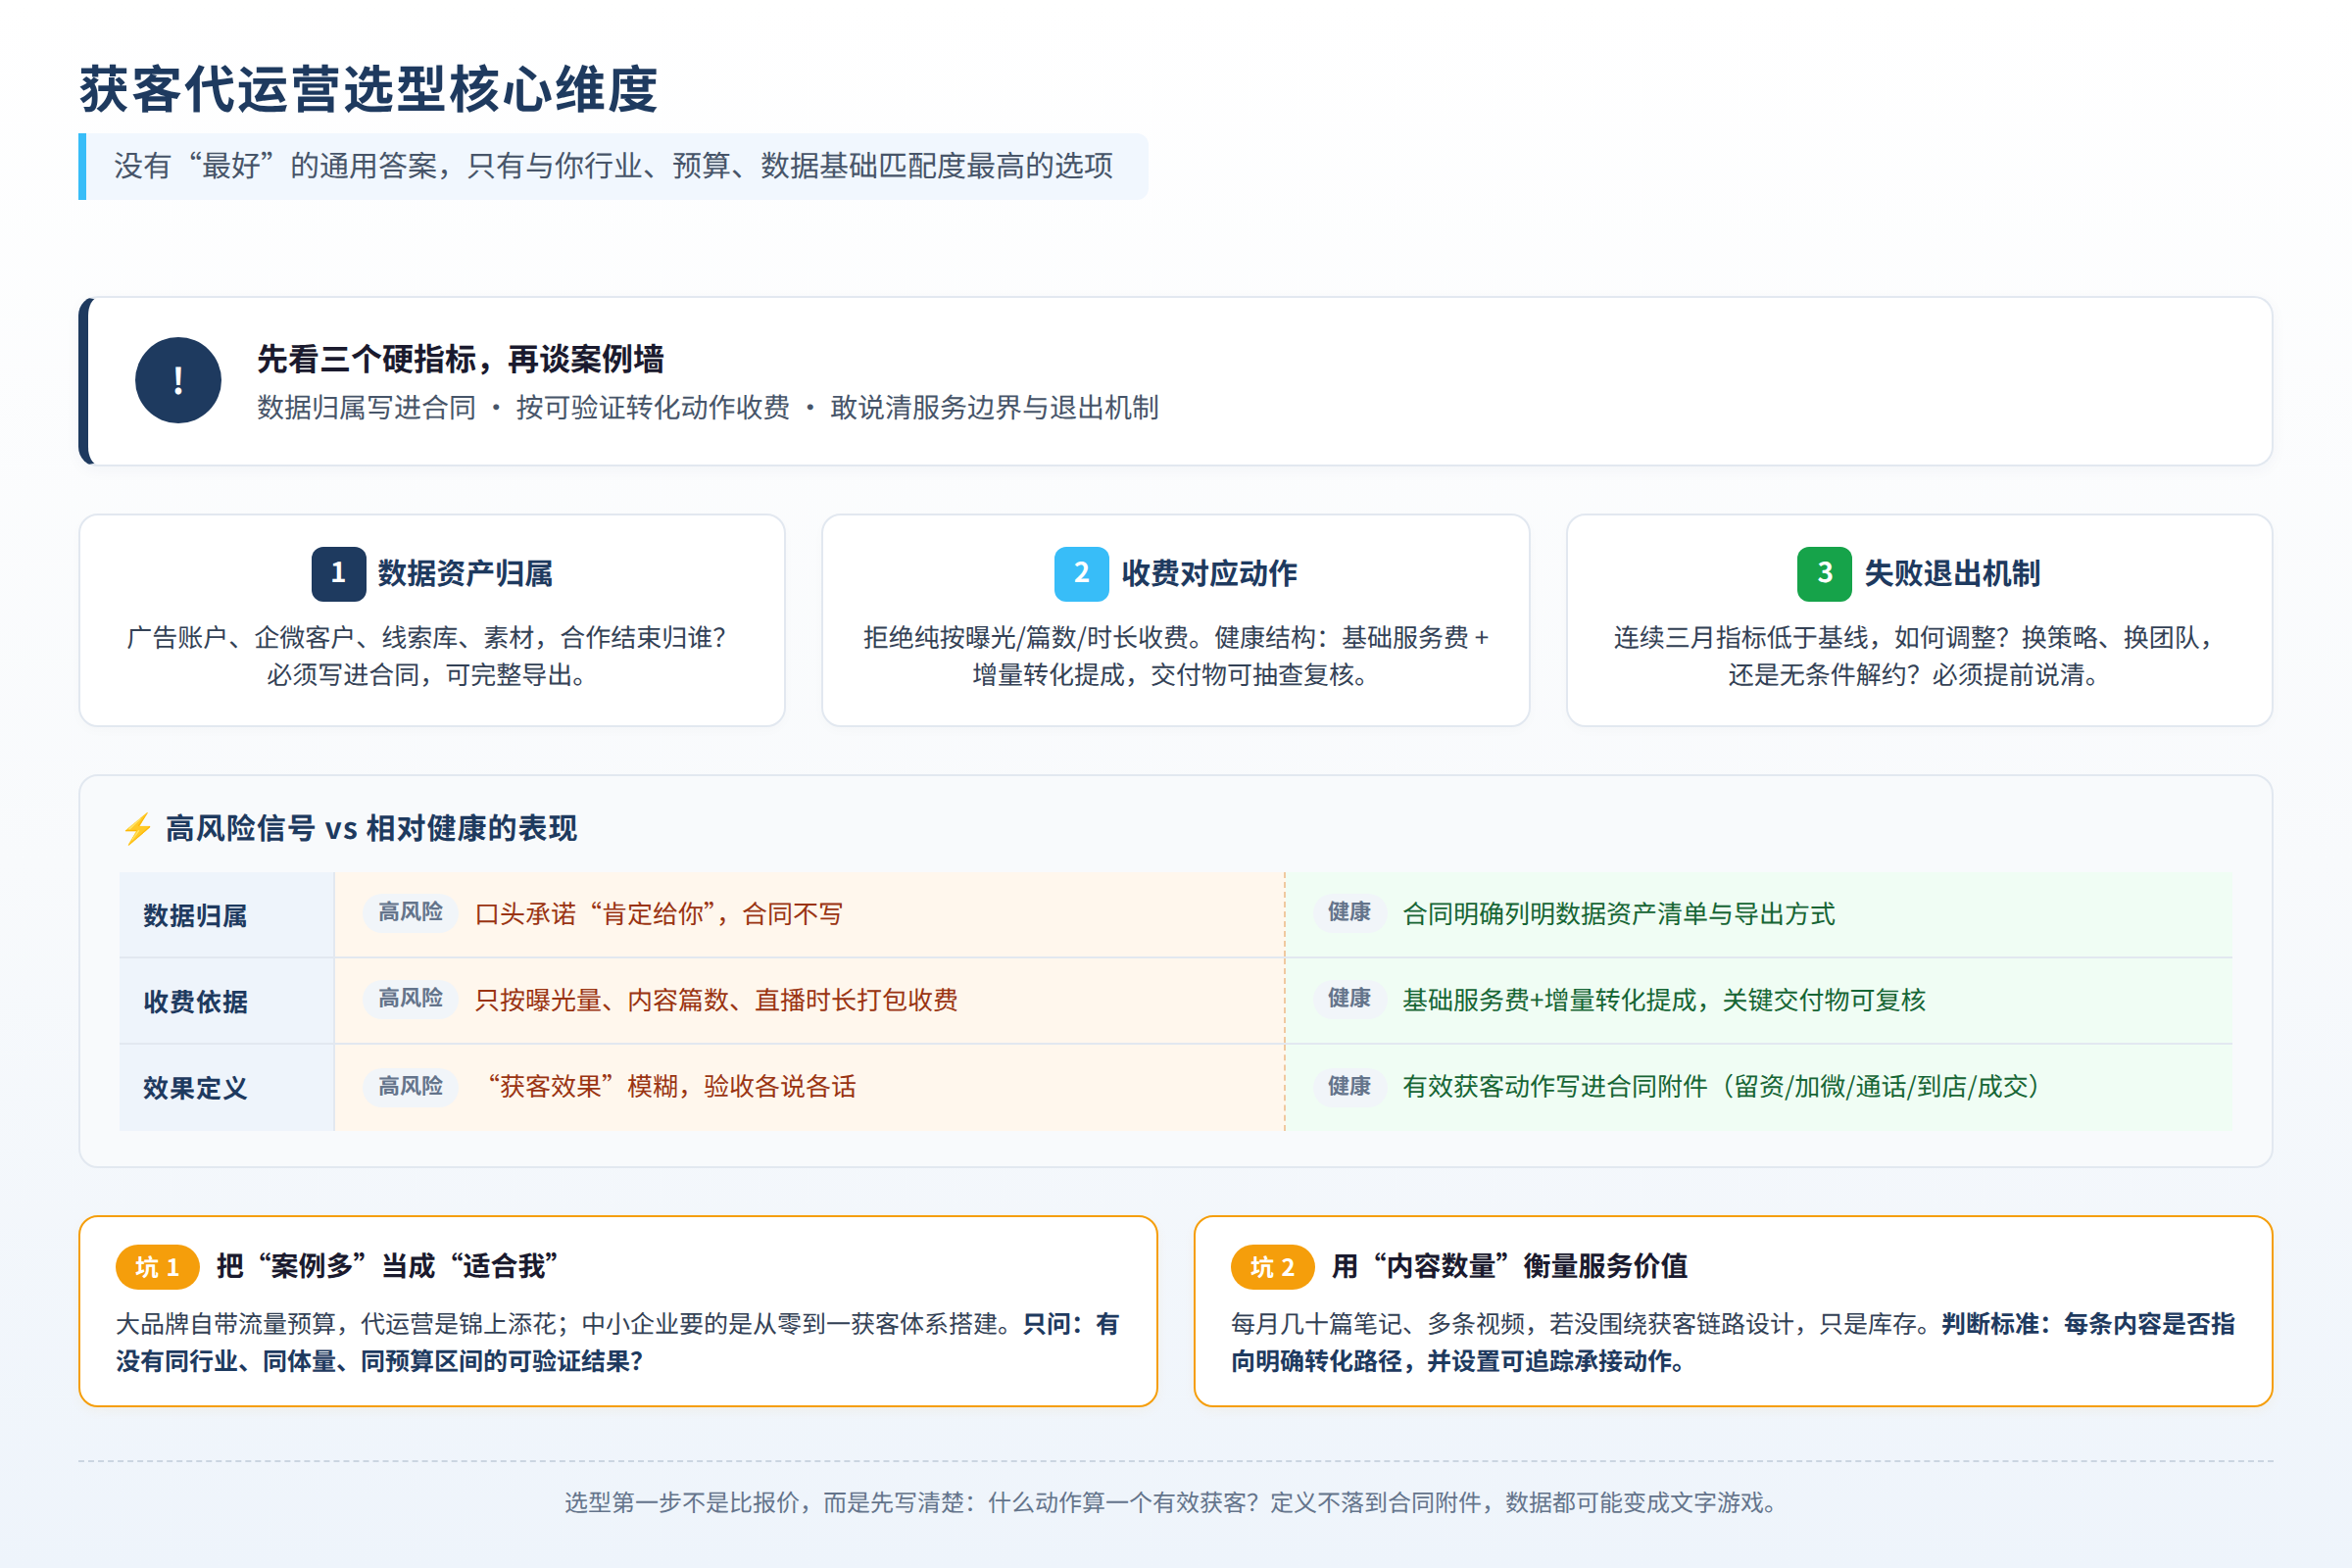Click the heading 先看三个硬指标，再谈案例墙
Image resolution: width=2352 pixels, height=1568 pixels.
coord(460,359)
